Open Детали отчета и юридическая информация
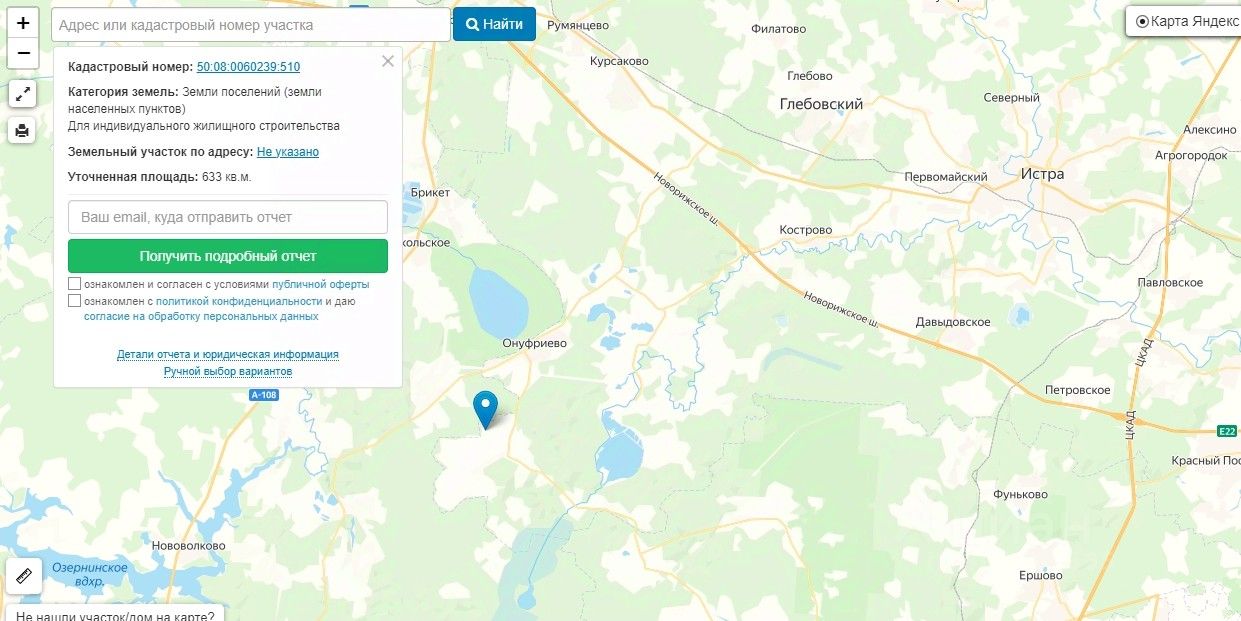This screenshot has width=1241, height=621. point(228,354)
